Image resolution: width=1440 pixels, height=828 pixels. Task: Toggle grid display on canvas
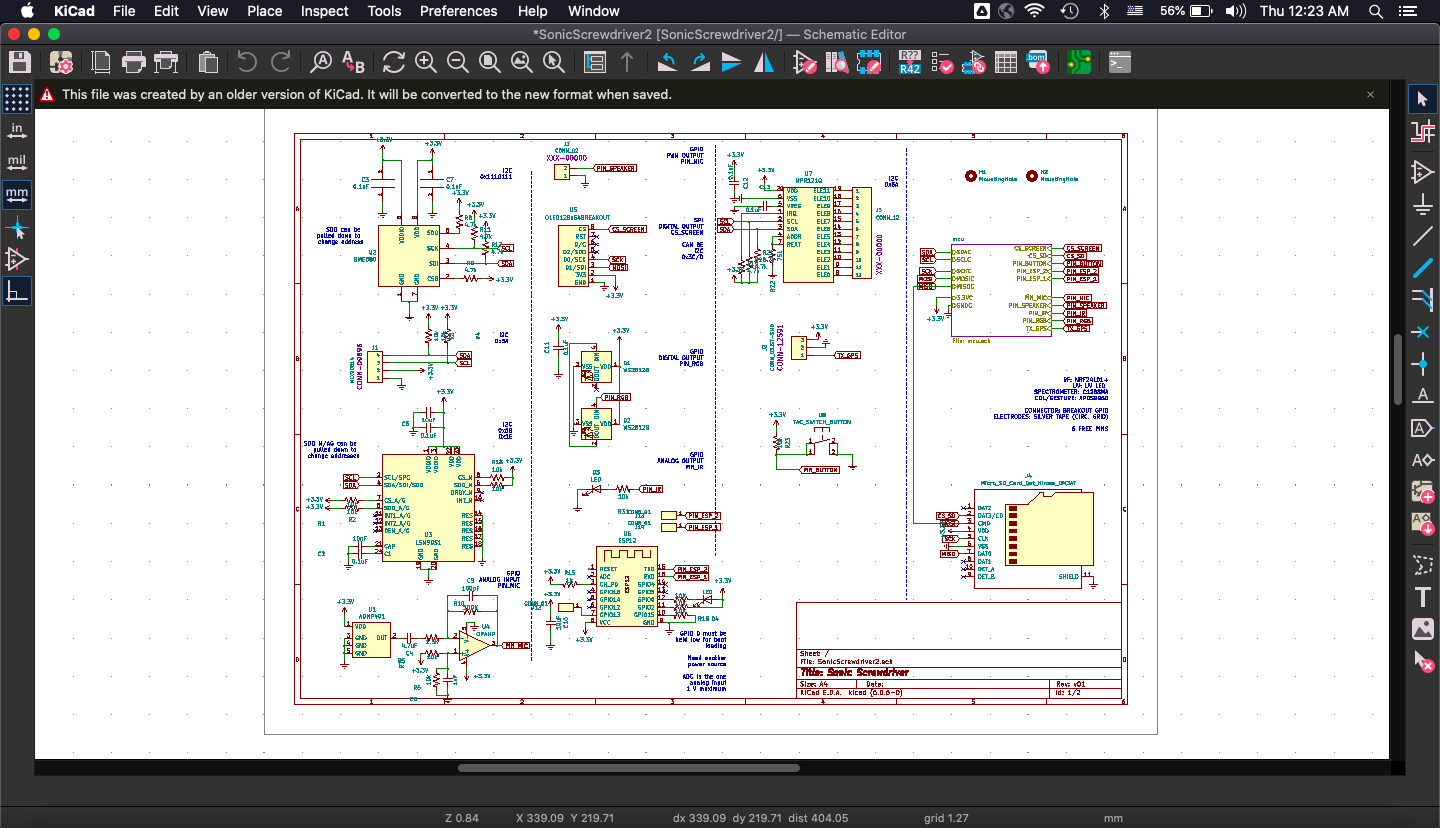point(17,98)
